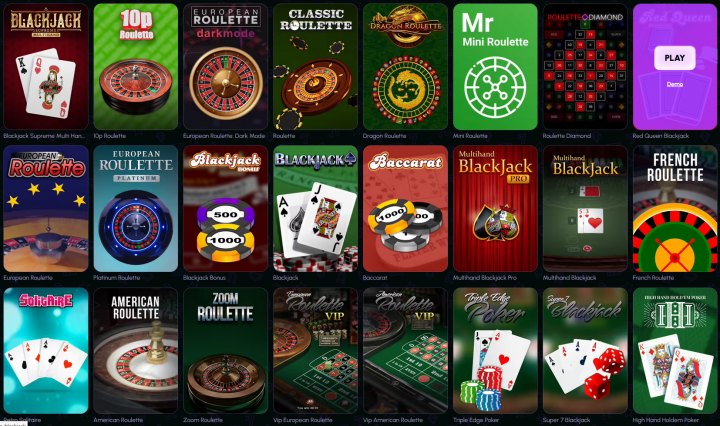Open American Roulette game tile
The width and height of the screenshot is (720, 426).
click(136, 351)
